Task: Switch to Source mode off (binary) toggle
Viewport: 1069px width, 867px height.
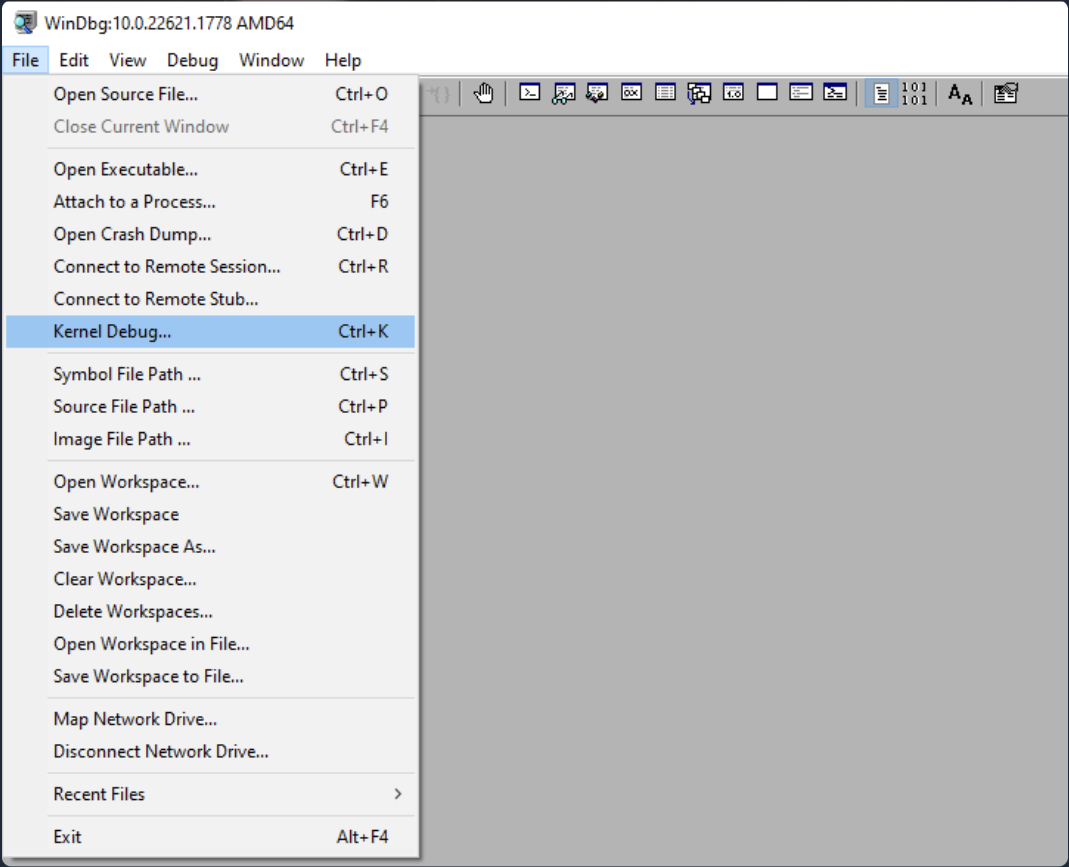Action: [x=914, y=93]
